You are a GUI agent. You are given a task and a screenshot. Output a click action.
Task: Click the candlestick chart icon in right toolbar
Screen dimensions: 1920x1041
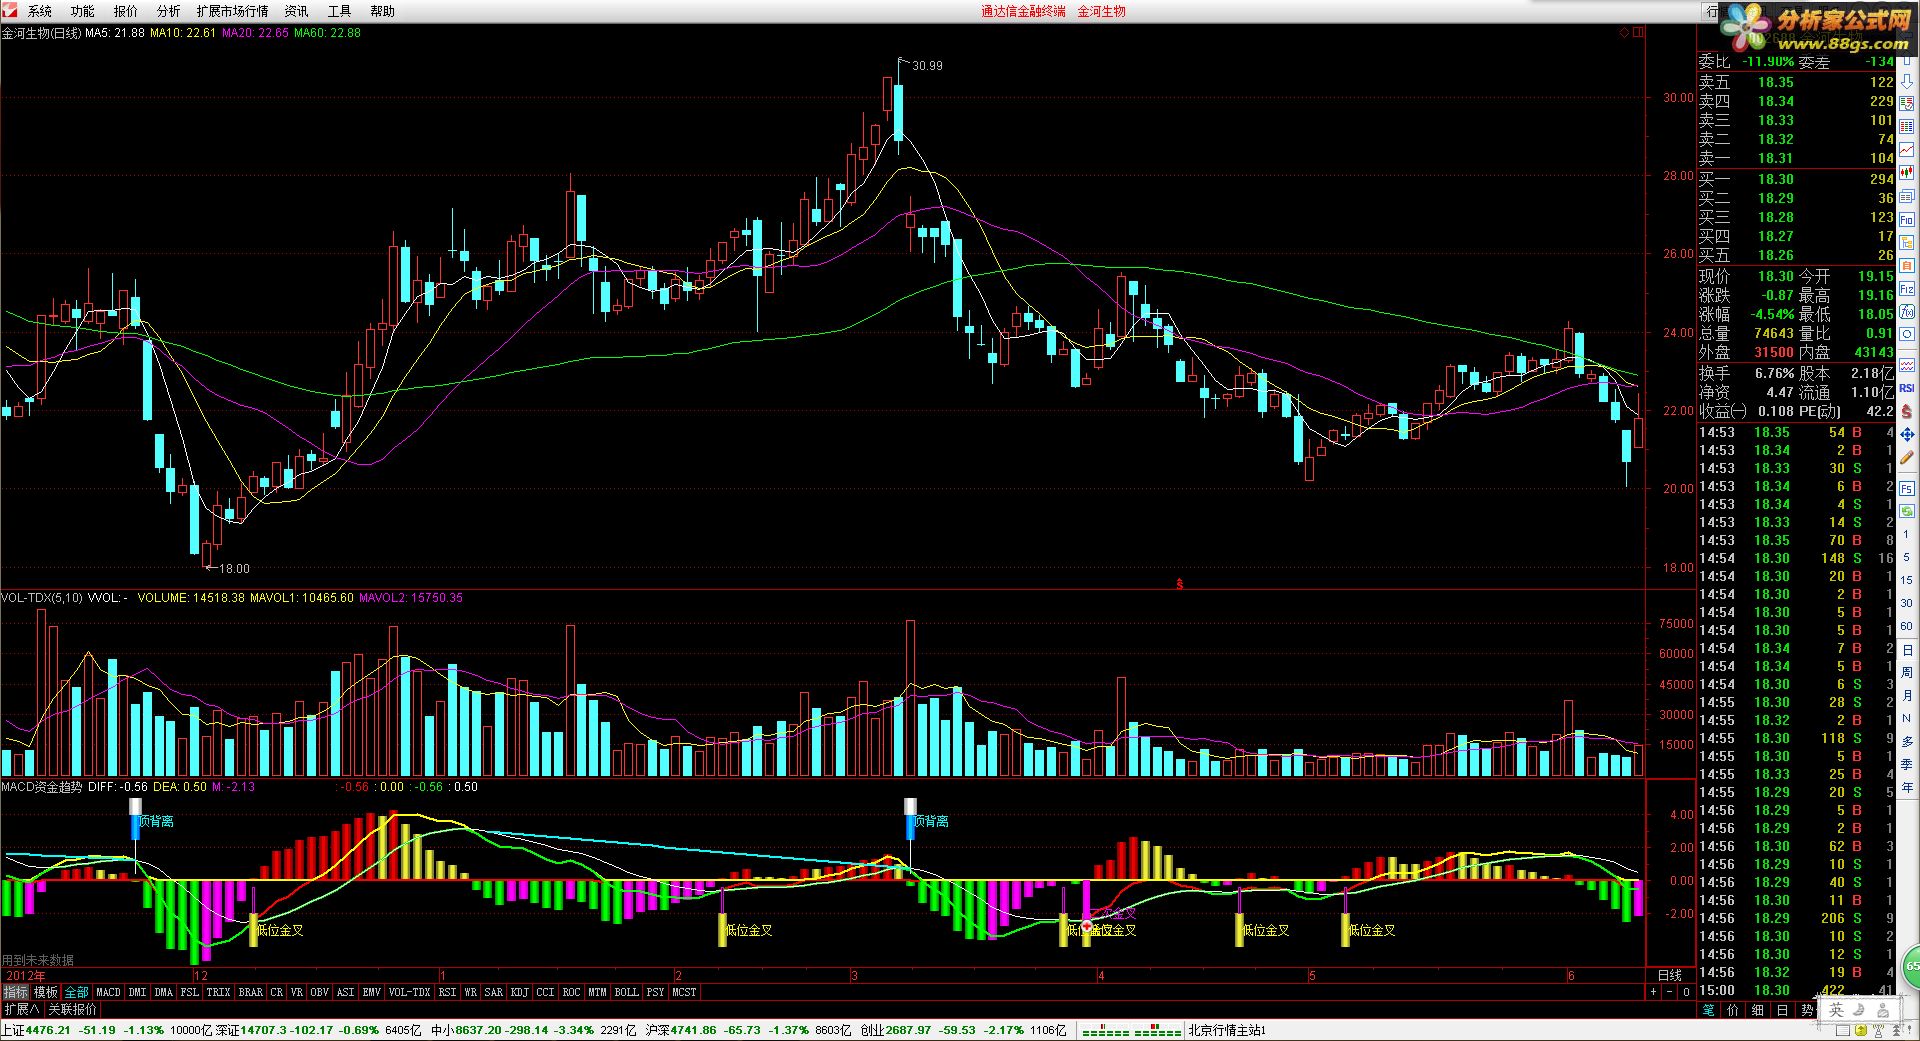click(x=1907, y=172)
